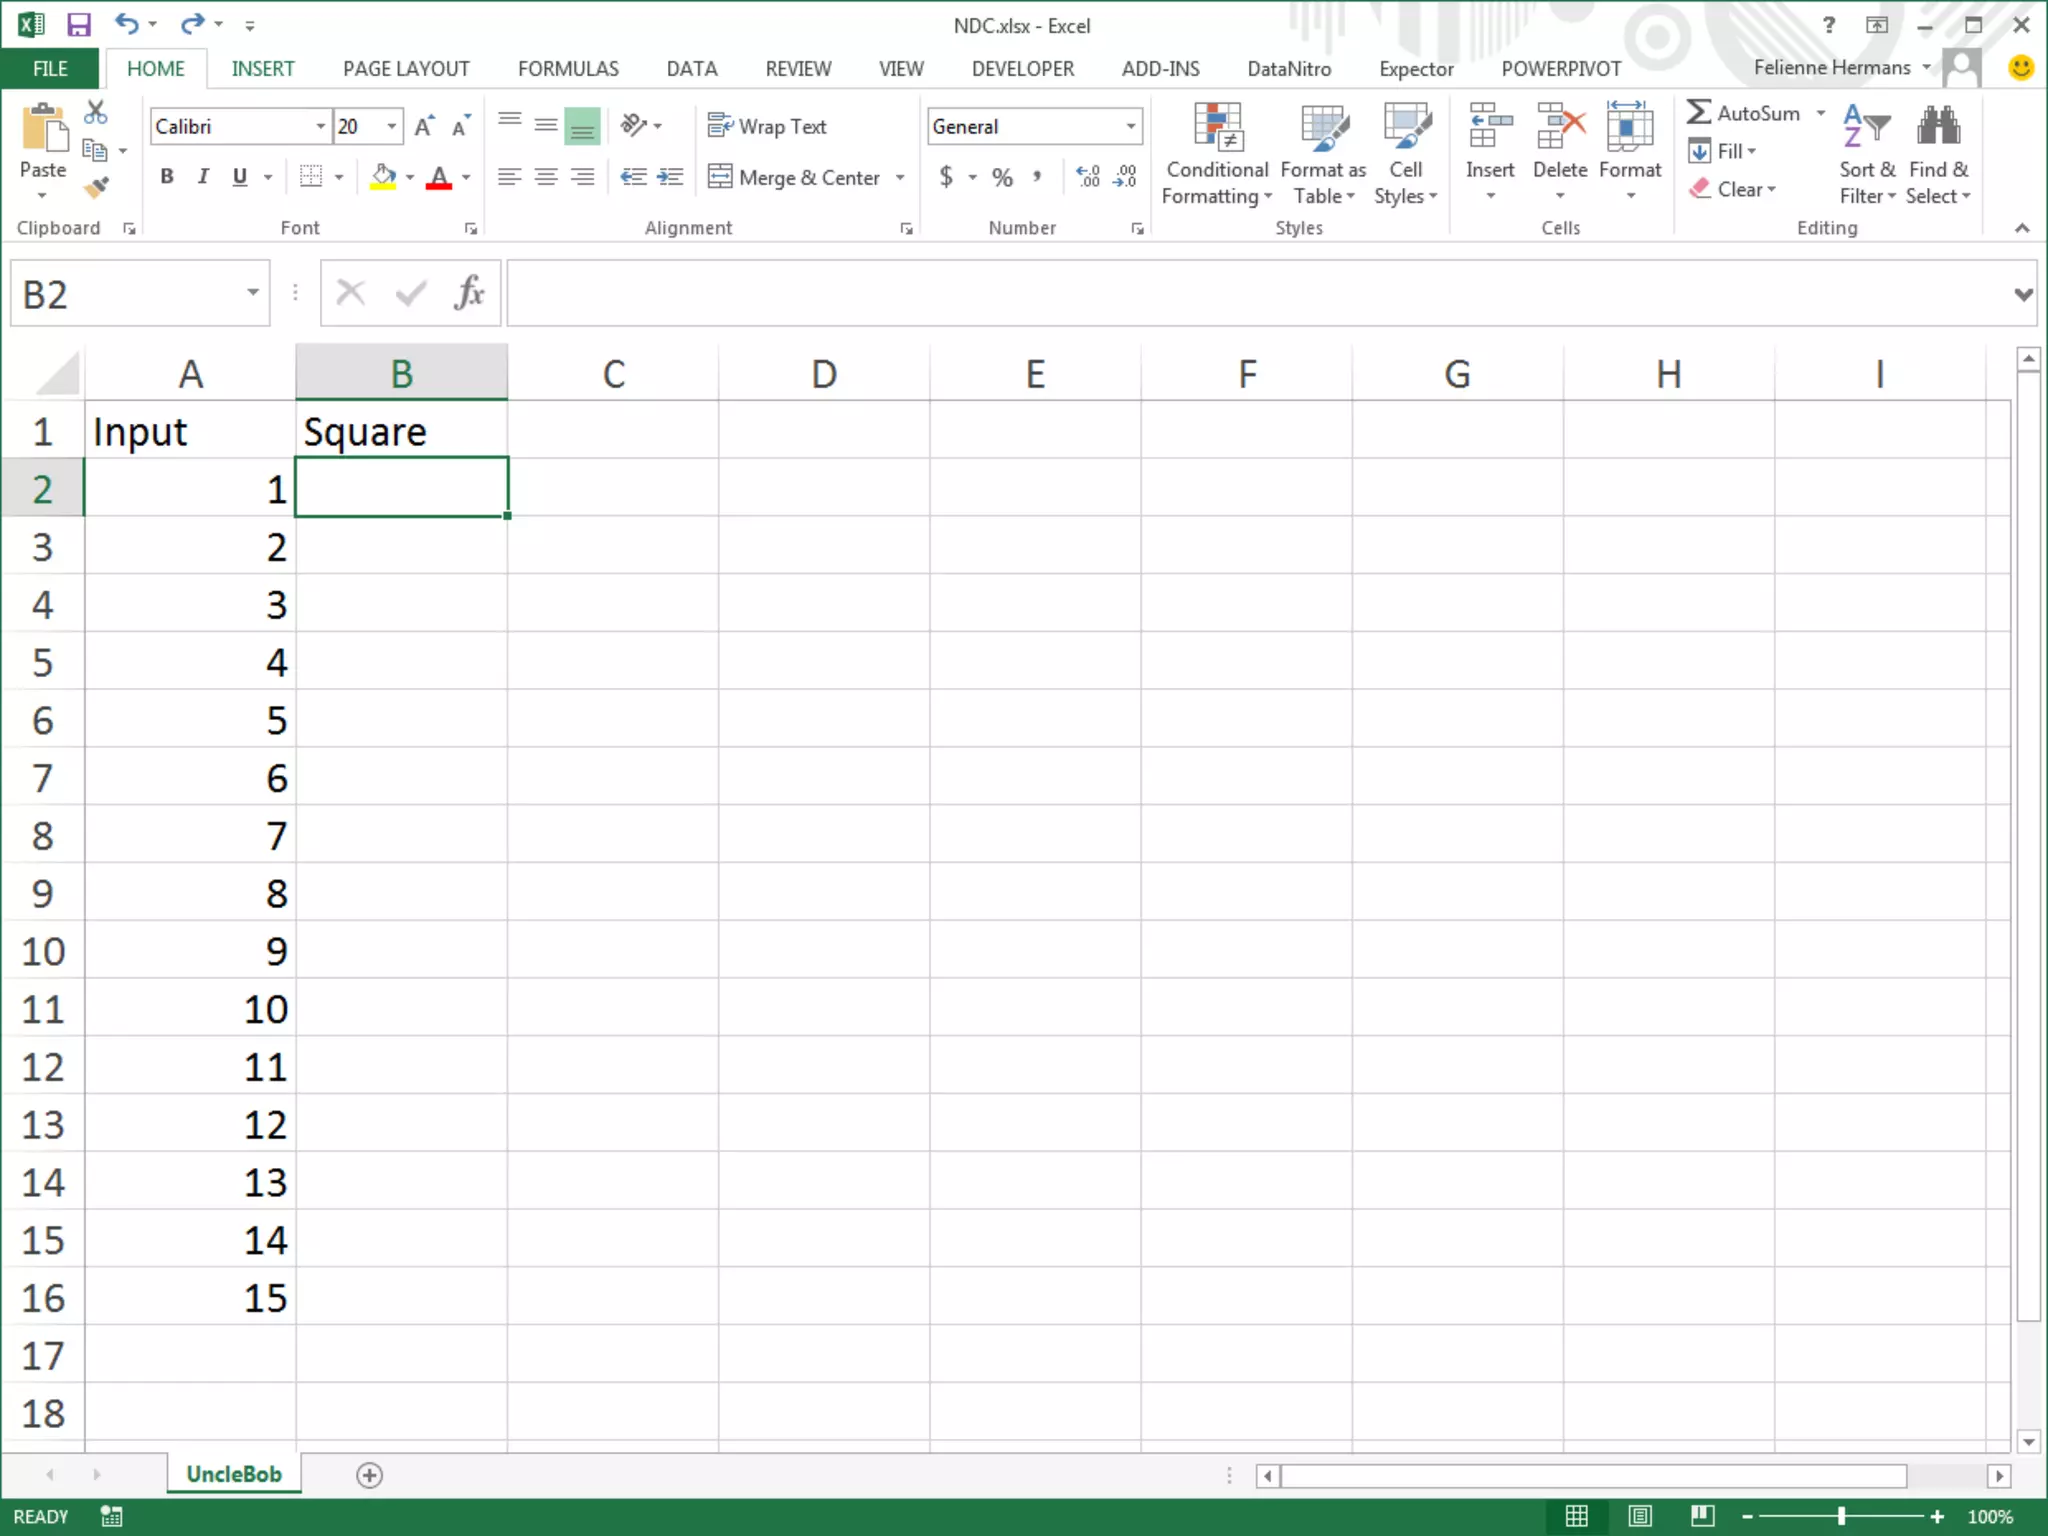Click the Save floppy disk icon
The width and height of the screenshot is (2048, 1536).
(x=78, y=24)
